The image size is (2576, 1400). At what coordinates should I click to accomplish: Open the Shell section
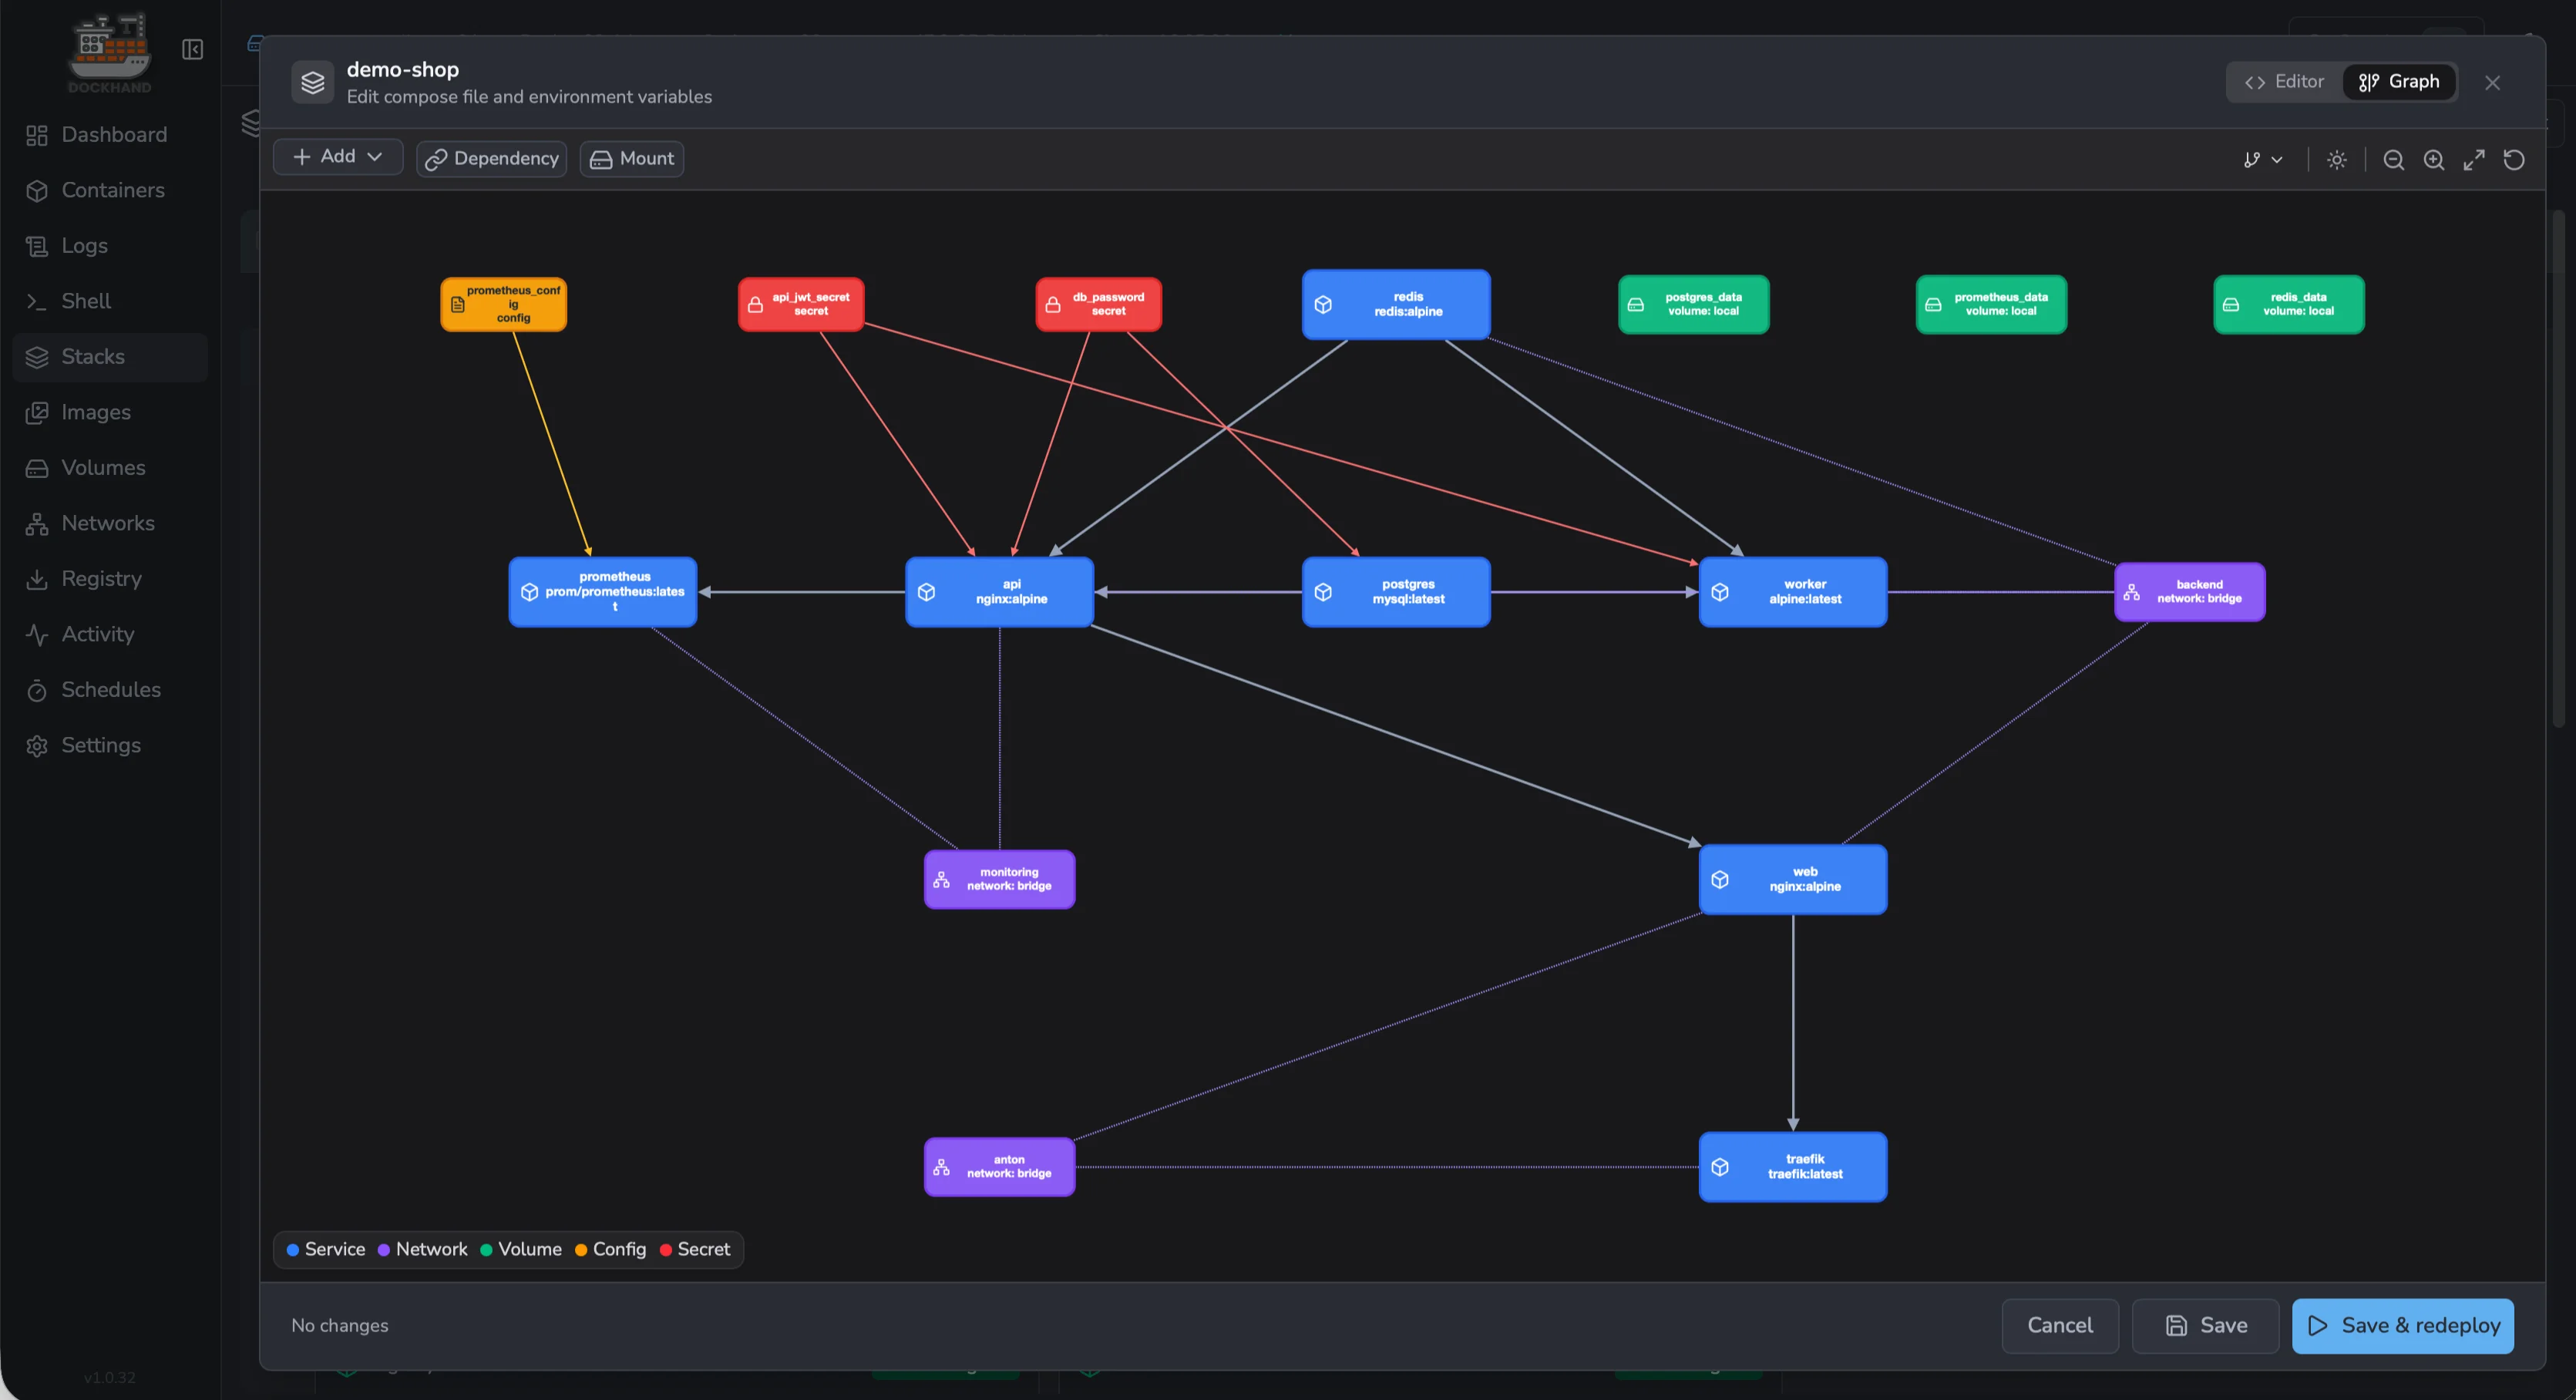pos(110,301)
